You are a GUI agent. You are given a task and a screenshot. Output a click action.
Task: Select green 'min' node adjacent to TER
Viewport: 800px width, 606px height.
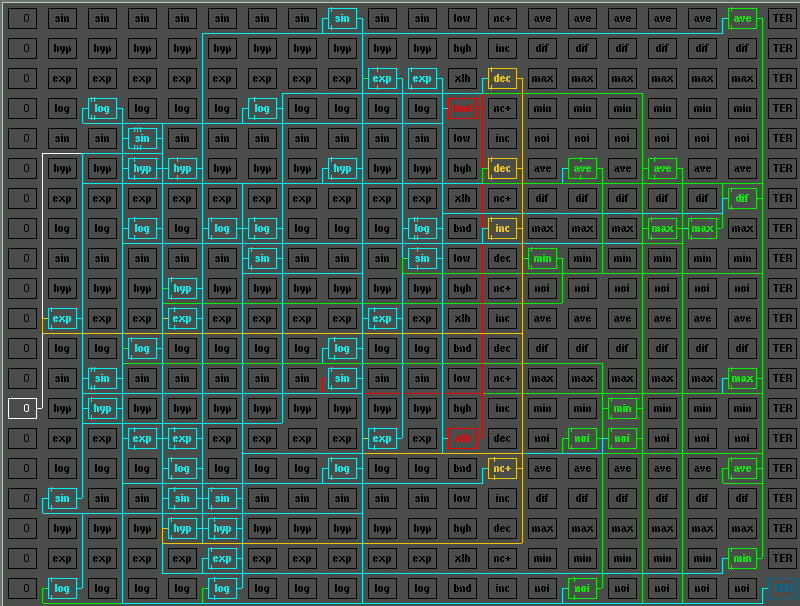coord(742,558)
